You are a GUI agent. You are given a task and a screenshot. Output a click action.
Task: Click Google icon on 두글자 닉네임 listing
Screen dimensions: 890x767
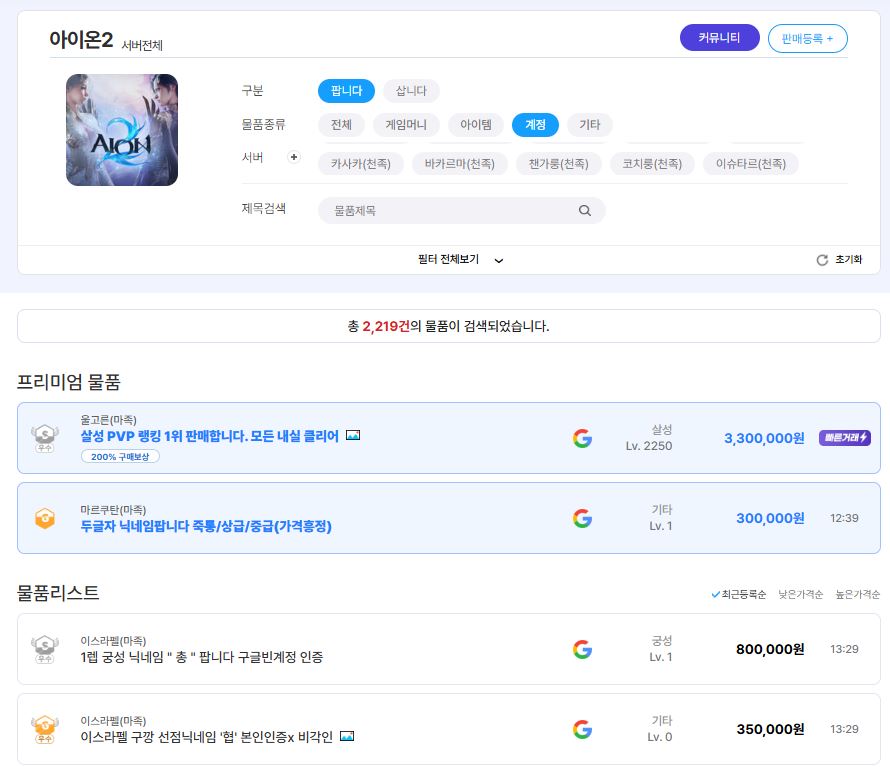pyautogui.click(x=582, y=518)
